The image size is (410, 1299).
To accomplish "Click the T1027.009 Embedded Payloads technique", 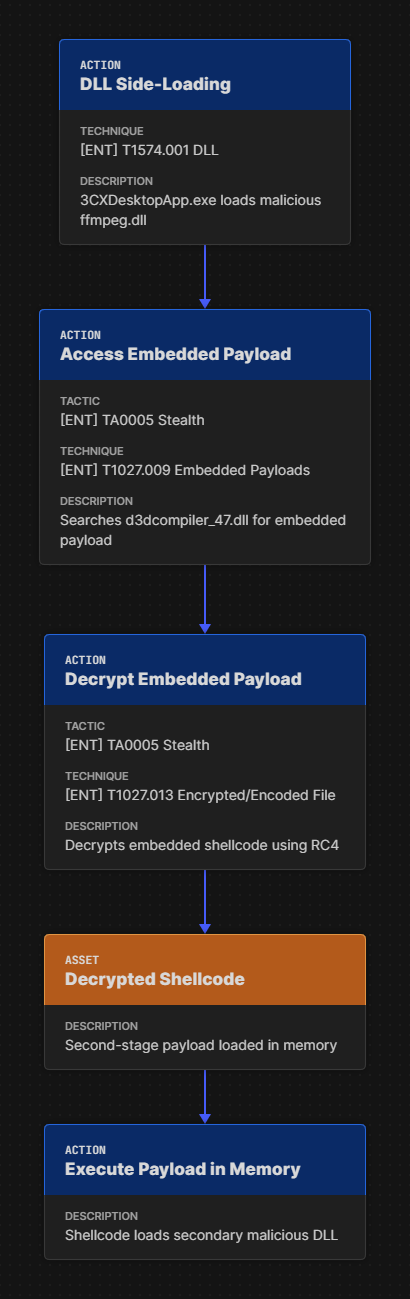I will click(x=185, y=470).
